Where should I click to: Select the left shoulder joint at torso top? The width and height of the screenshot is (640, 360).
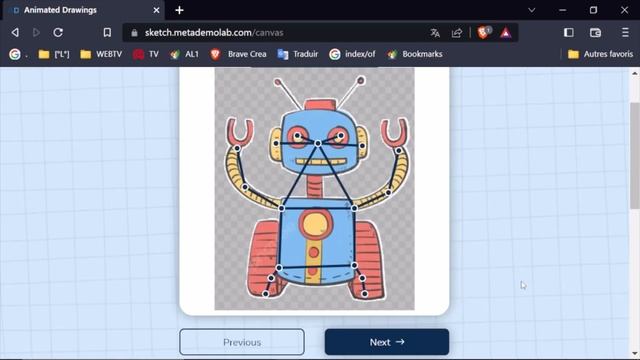pos(282,208)
